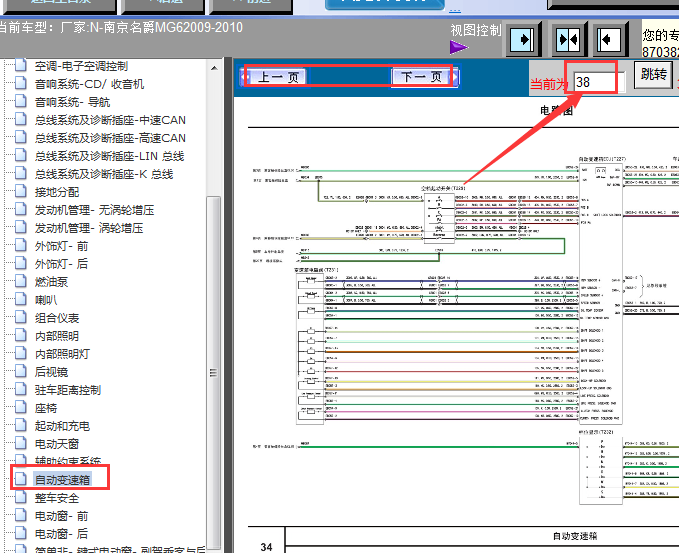
Task: Select 总线系统及诊断插座-LIN 总线
Action: coord(110,156)
